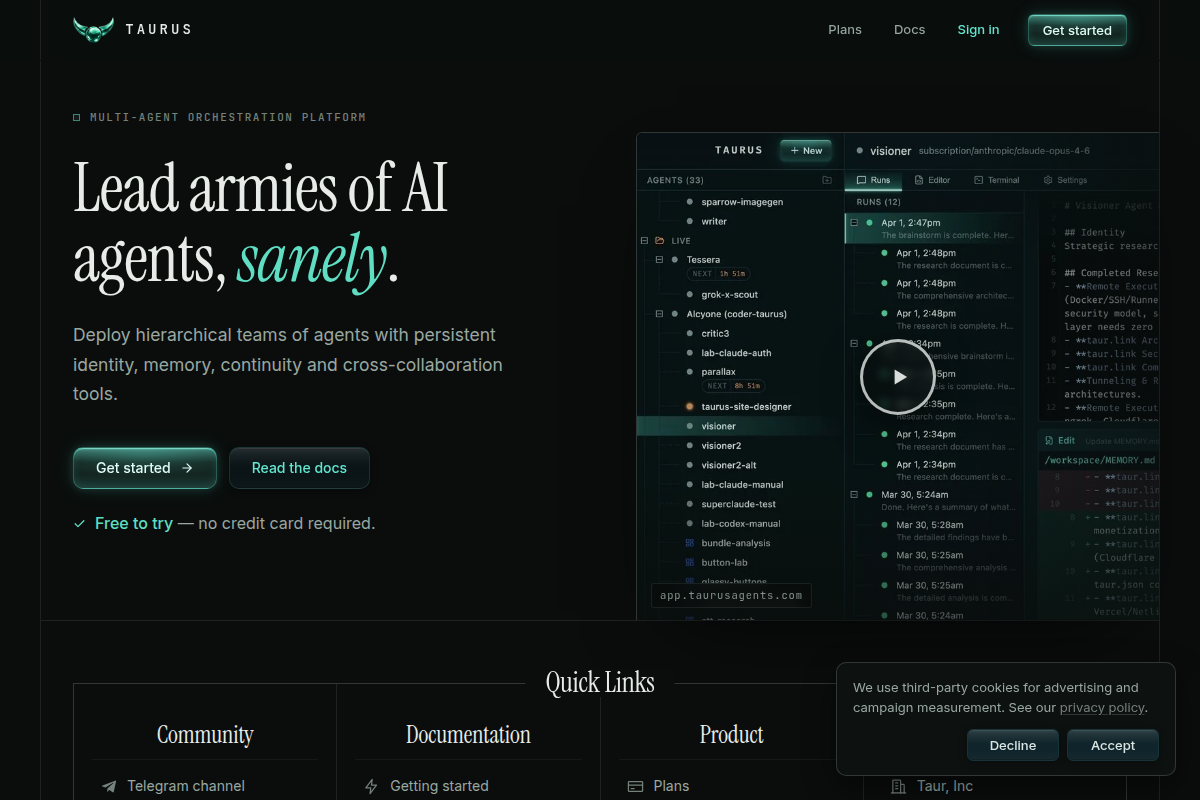The image size is (1200, 800).
Task: Decline third-party cookies
Action: tap(1013, 745)
